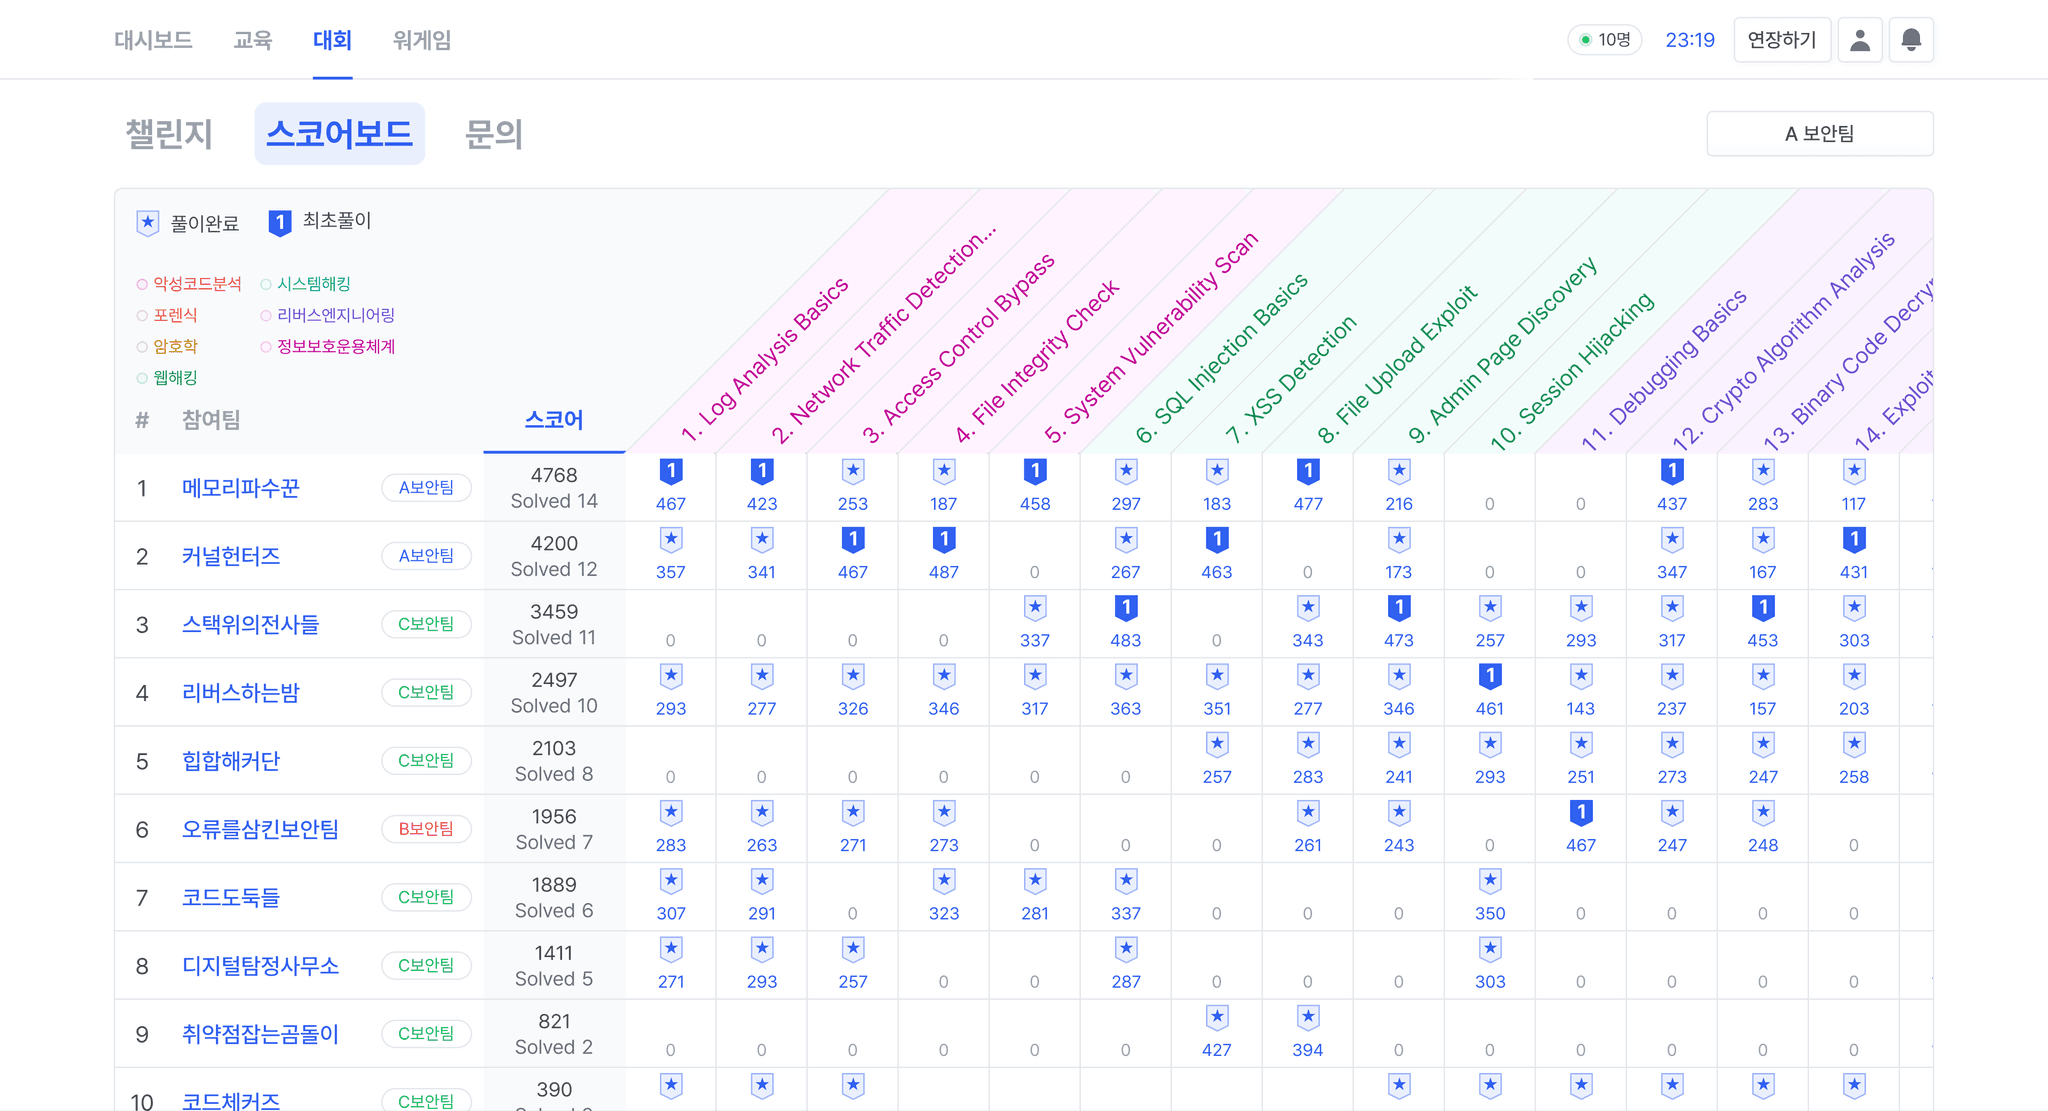
Task: Click the 참여팀 column header
Action: [x=211, y=420]
